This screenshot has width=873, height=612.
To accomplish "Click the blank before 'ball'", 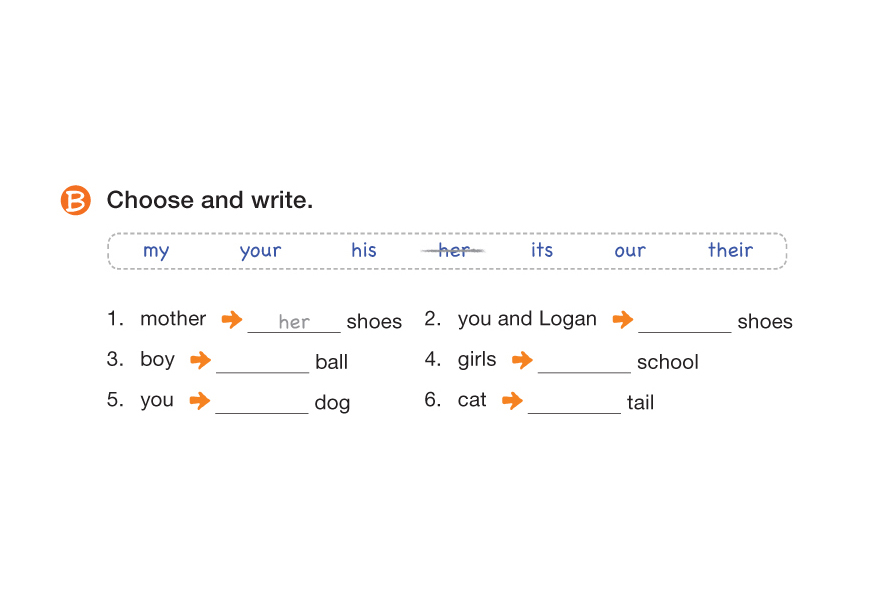I will click(262, 362).
